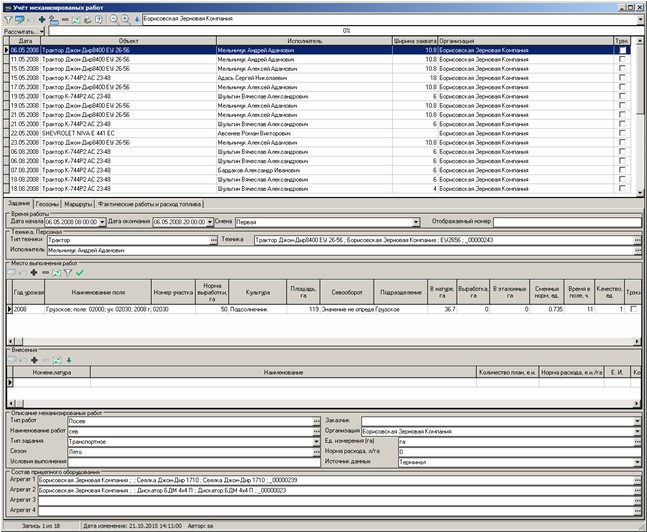The width and height of the screenshot is (647, 532).
Task: Delete record using top toolbar minus icon
Action: pyautogui.click(x=65, y=19)
